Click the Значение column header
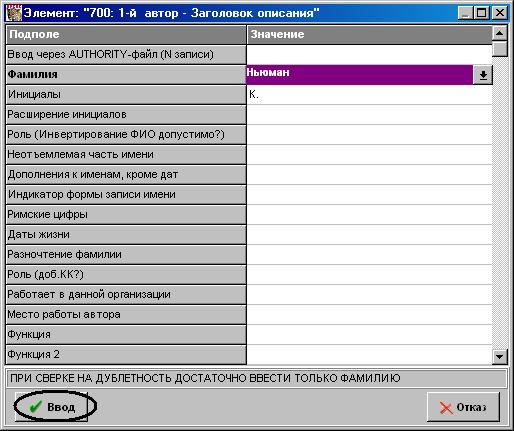 click(x=369, y=35)
